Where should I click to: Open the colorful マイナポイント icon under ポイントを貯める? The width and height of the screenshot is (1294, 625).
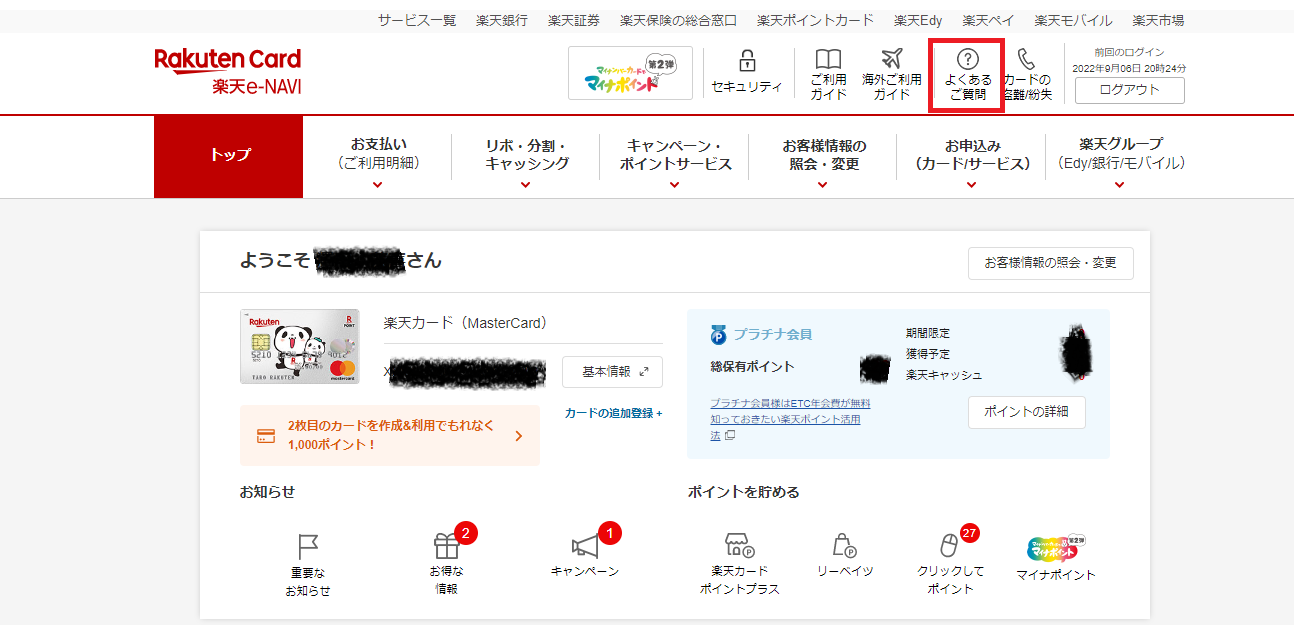pos(1055,548)
